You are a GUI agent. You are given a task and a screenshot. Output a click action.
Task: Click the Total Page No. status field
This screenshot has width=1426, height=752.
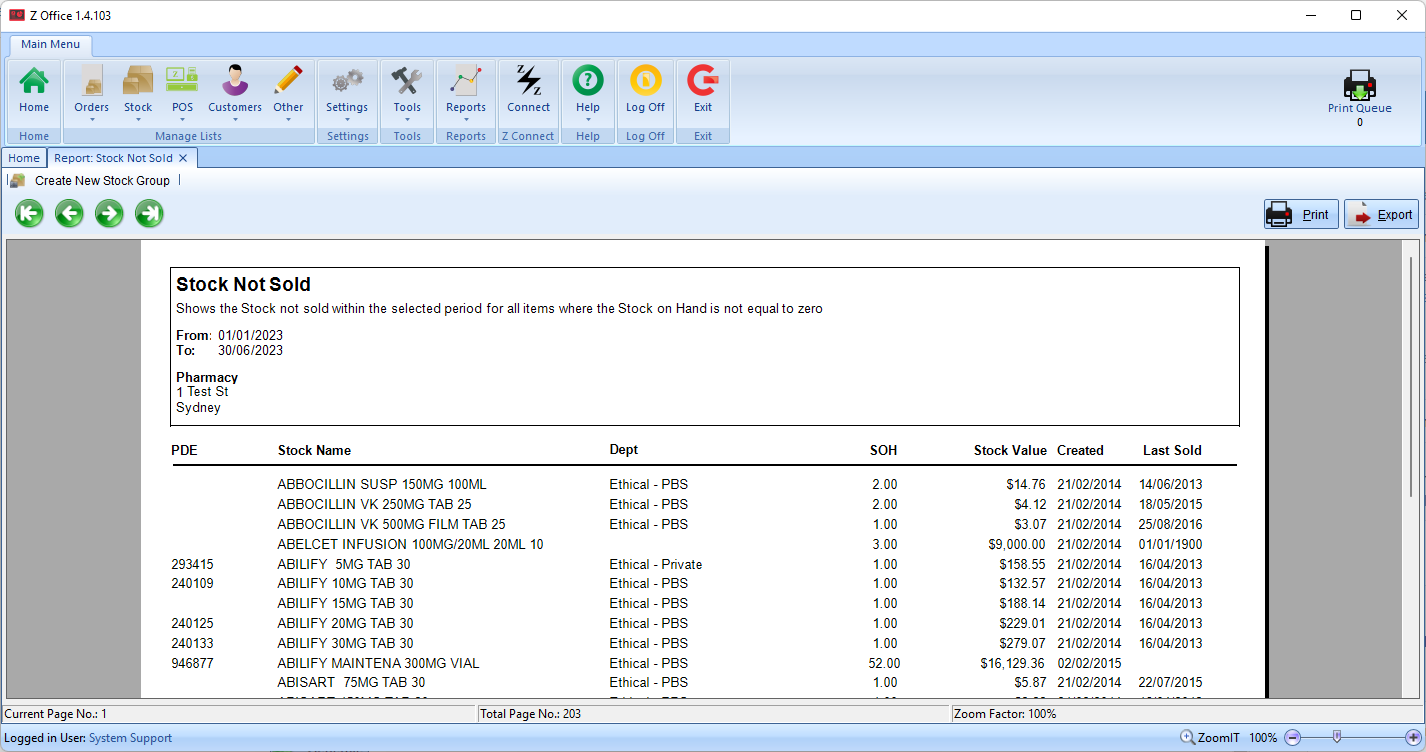pos(713,714)
